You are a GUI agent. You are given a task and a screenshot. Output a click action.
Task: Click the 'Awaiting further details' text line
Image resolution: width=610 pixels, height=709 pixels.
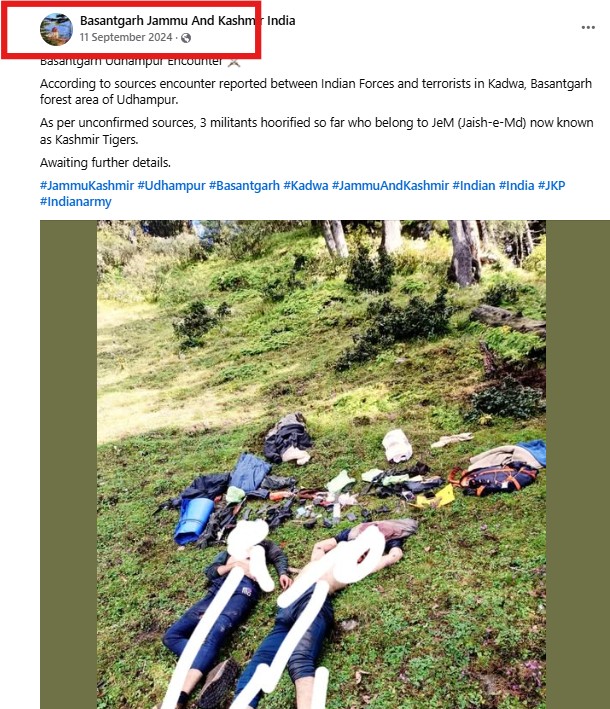(x=105, y=163)
